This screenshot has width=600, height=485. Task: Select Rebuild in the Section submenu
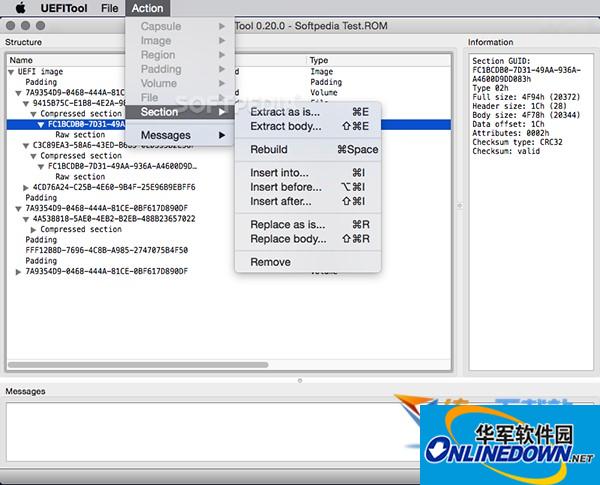tap(308, 150)
